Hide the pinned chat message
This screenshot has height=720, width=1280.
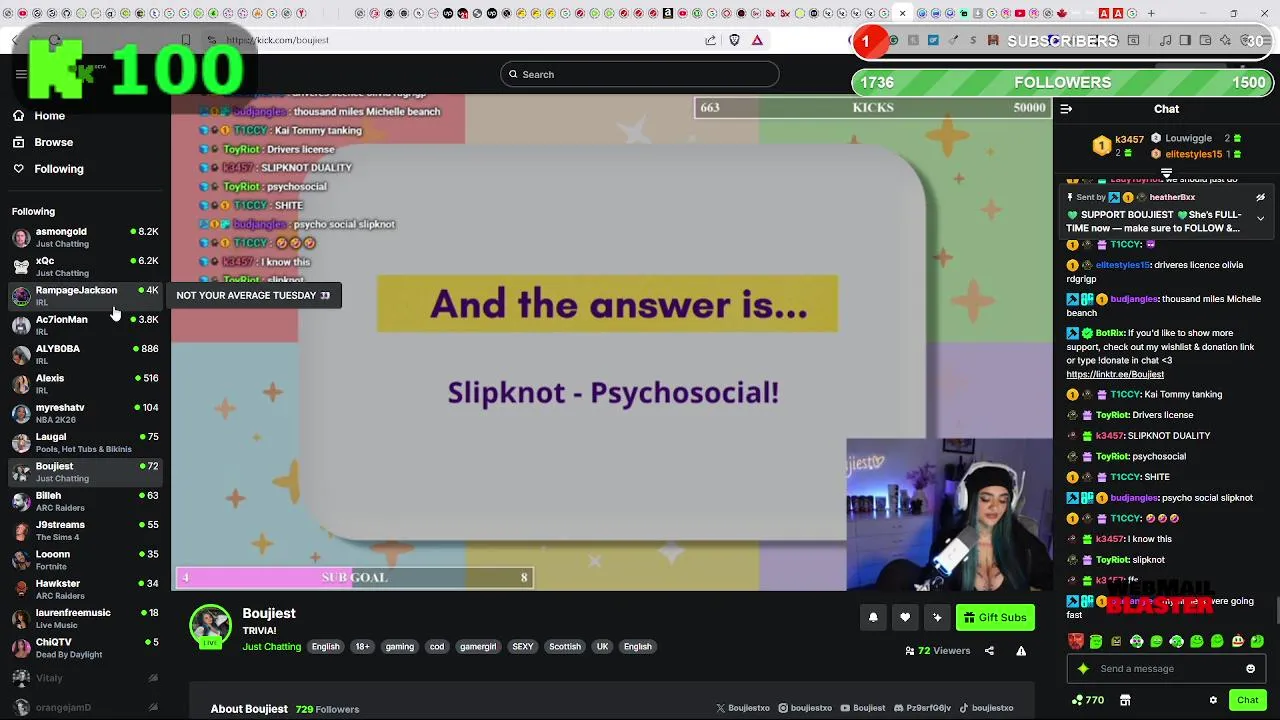tap(1260, 198)
